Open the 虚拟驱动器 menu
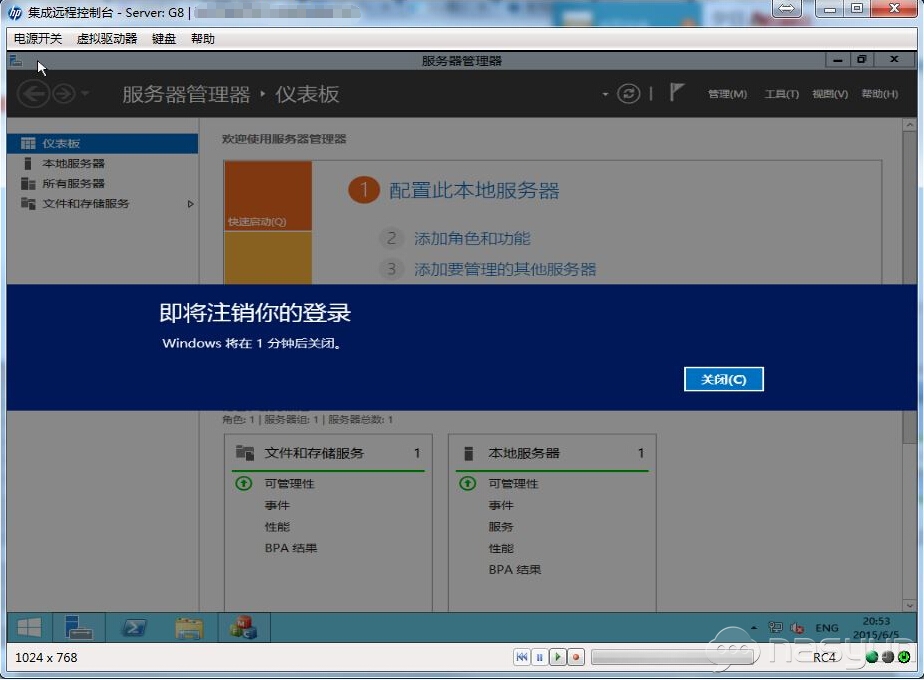Screen dimensions: 924x680 [107, 39]
